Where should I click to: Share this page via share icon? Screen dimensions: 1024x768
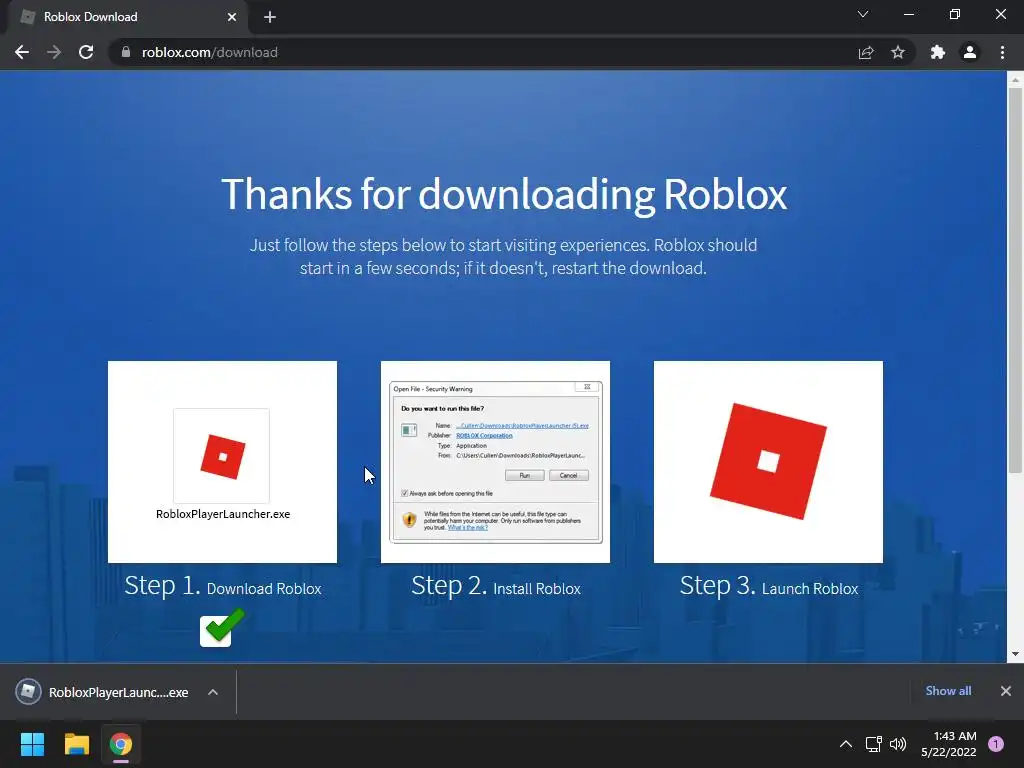click(x=866, y=52)
